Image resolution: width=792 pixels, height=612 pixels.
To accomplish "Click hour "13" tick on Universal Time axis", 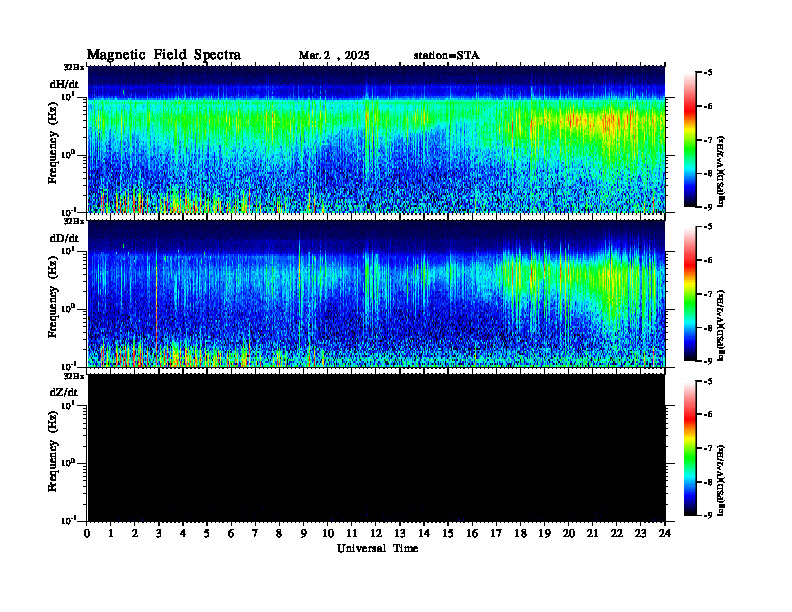I will pyautogui.click(x=400, y=534).
